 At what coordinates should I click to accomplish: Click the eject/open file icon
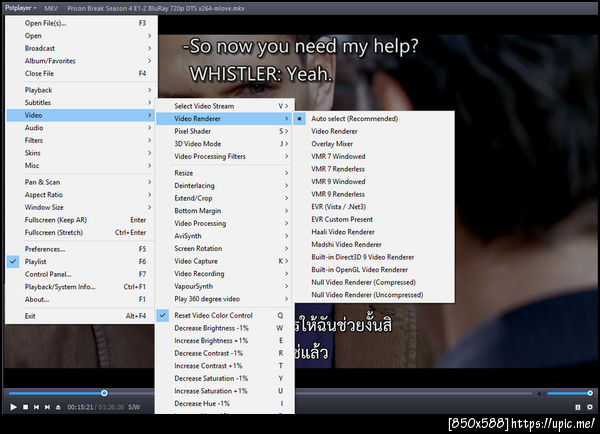pyautogui.click(x=58, y=407)
